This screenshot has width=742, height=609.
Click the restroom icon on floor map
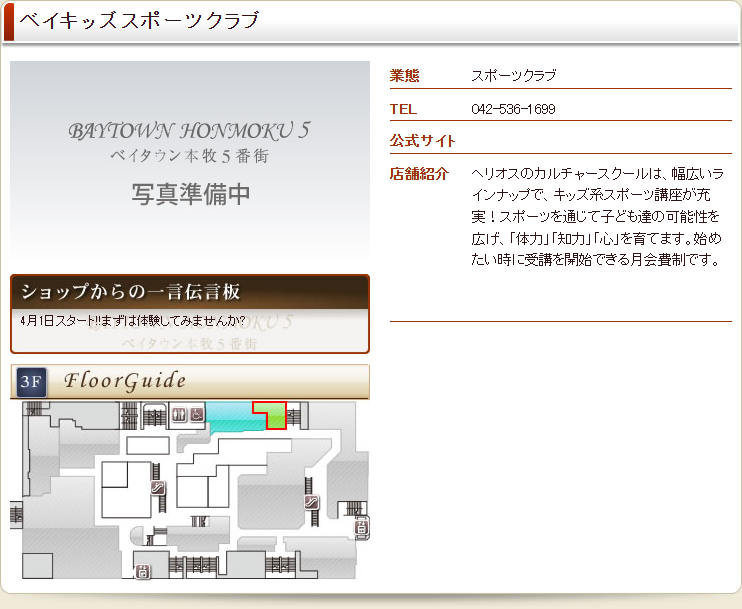(x=179, y=414)
